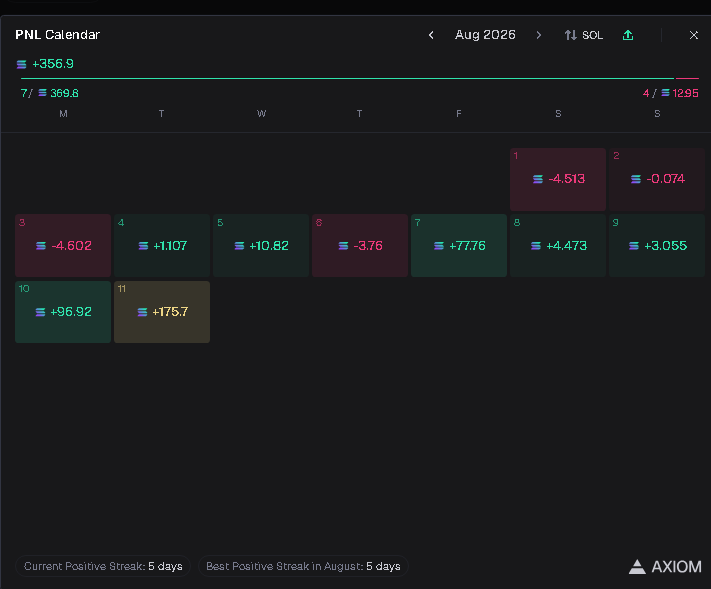Screen dimensions: 711x589
Task: Open highlighted day 11 cell with +175.7
Action: 162,312
